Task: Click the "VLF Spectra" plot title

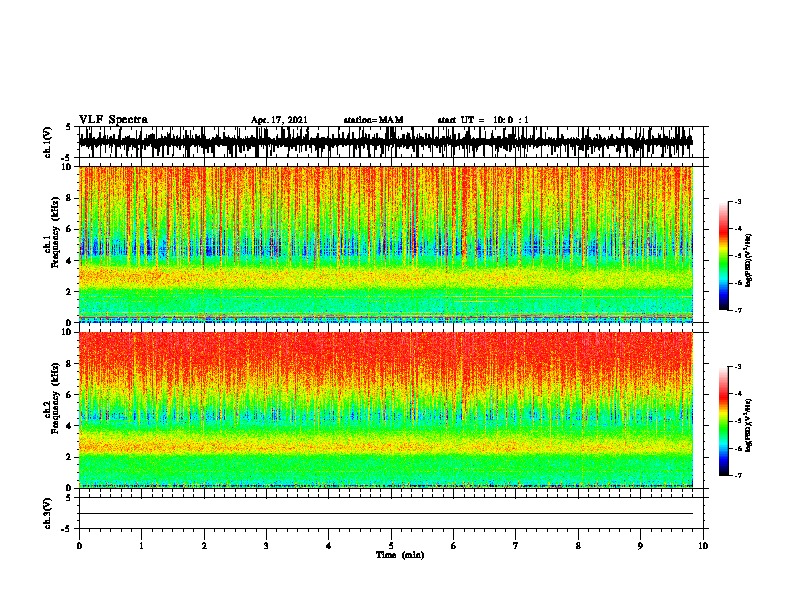Action: point(113,120)
